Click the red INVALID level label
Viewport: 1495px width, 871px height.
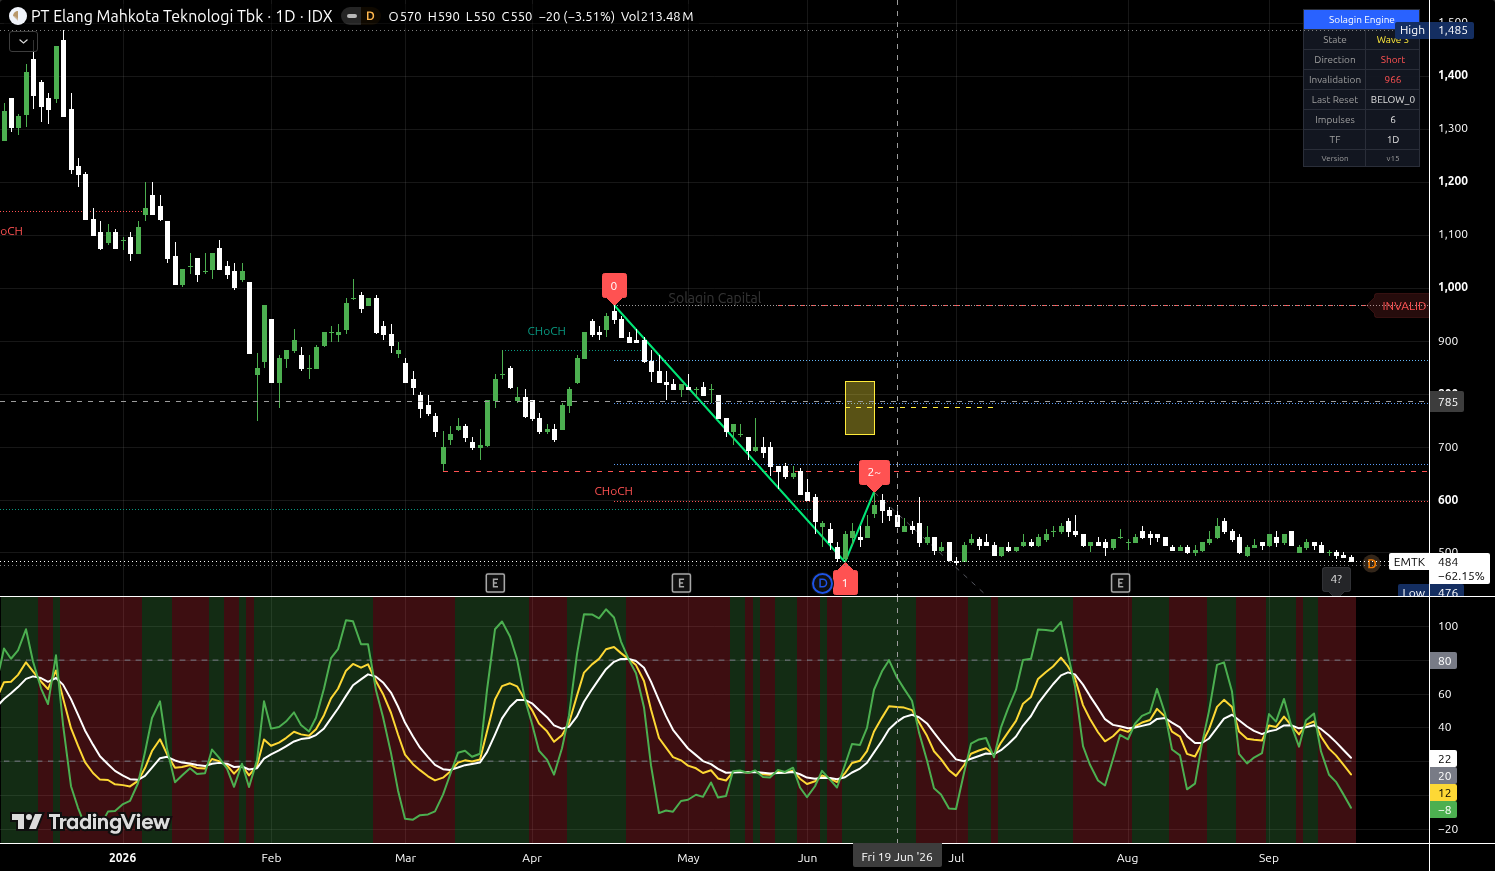click(1403, 306)
